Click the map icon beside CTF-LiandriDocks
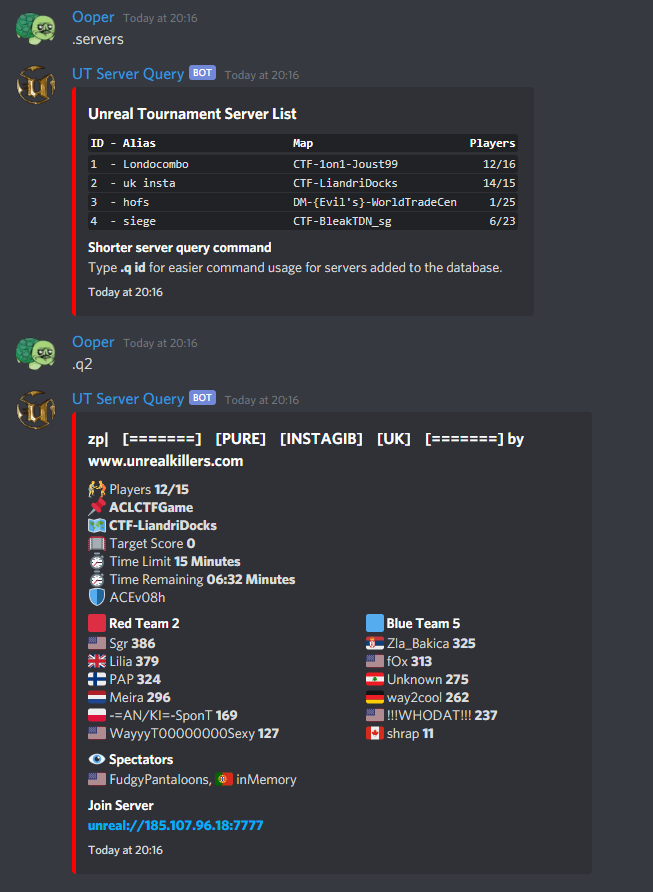The height and width of the screenshot is (892, 653). [97, 525]
